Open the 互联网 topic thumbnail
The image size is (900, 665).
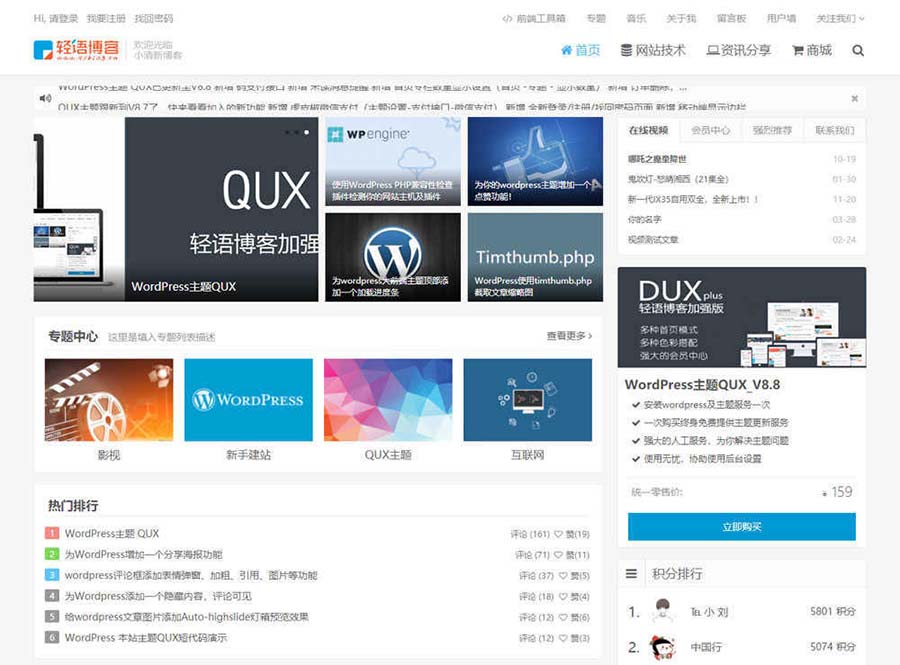tap(527, 400)
